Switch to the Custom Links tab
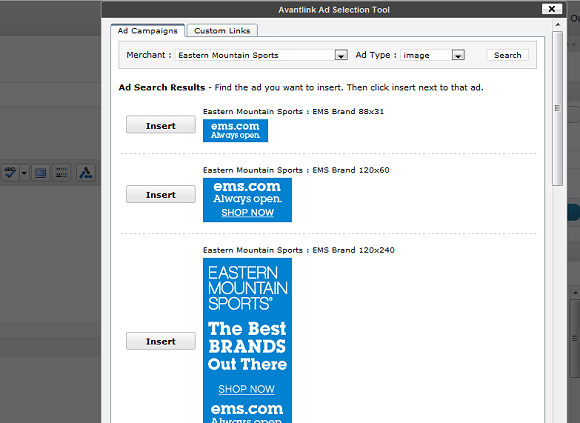580x423 pixels. (222, 31)
